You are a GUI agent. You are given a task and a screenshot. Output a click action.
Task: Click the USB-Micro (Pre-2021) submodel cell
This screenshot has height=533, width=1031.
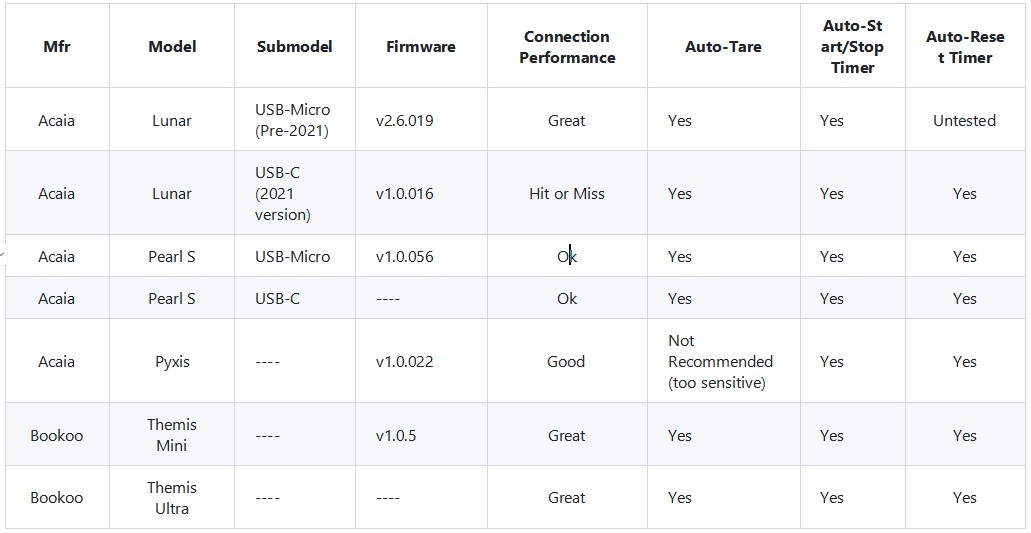[292, 120]
